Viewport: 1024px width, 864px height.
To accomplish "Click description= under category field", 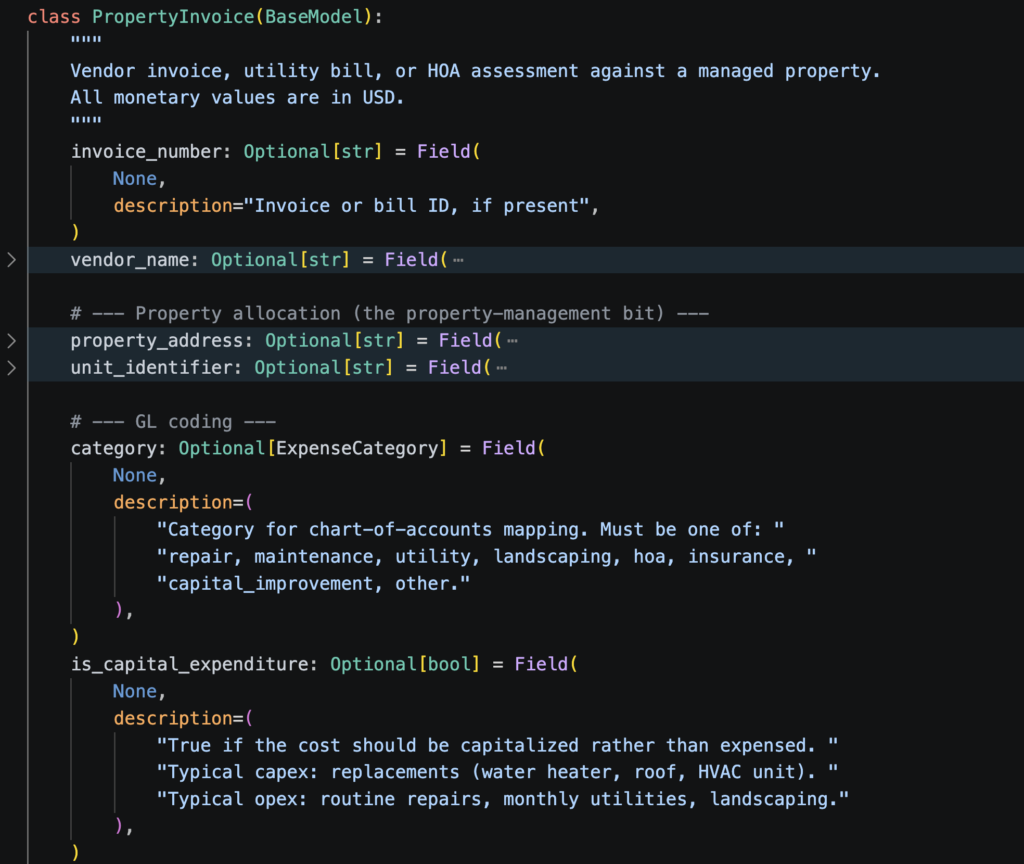I will pyautogui.click(x=178, y=502).
